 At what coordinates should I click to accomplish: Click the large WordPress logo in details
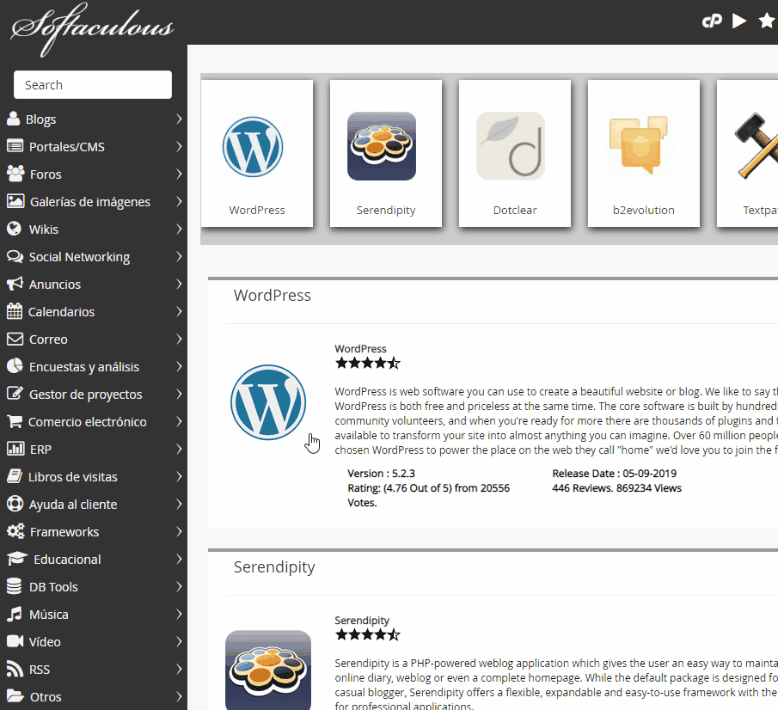tap(268, 402)
